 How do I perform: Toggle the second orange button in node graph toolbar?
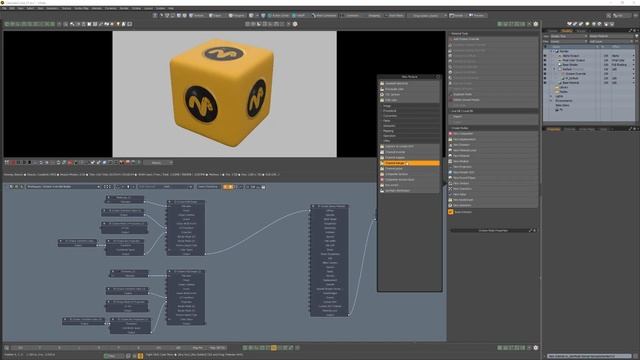coord(231,187)
